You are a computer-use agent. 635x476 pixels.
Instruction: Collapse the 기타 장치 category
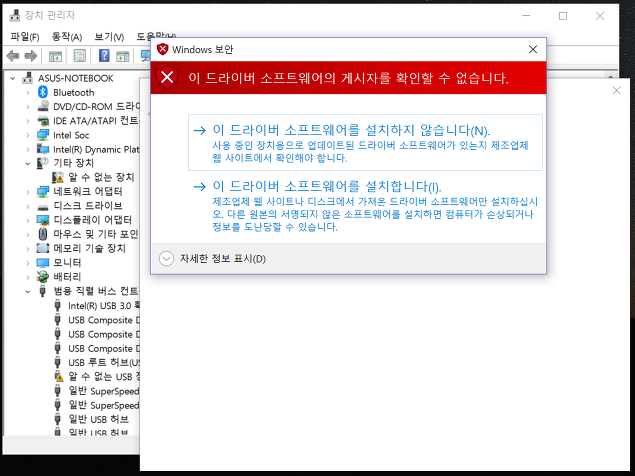(28, 163)
